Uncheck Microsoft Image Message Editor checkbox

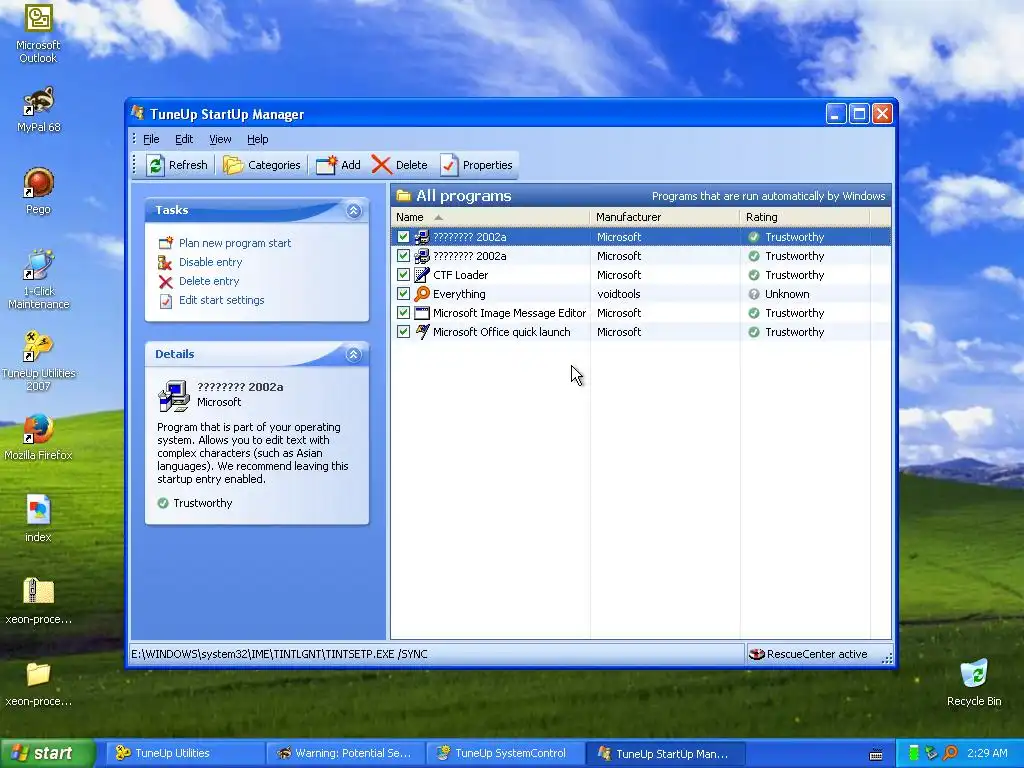(x=404, y=313)
